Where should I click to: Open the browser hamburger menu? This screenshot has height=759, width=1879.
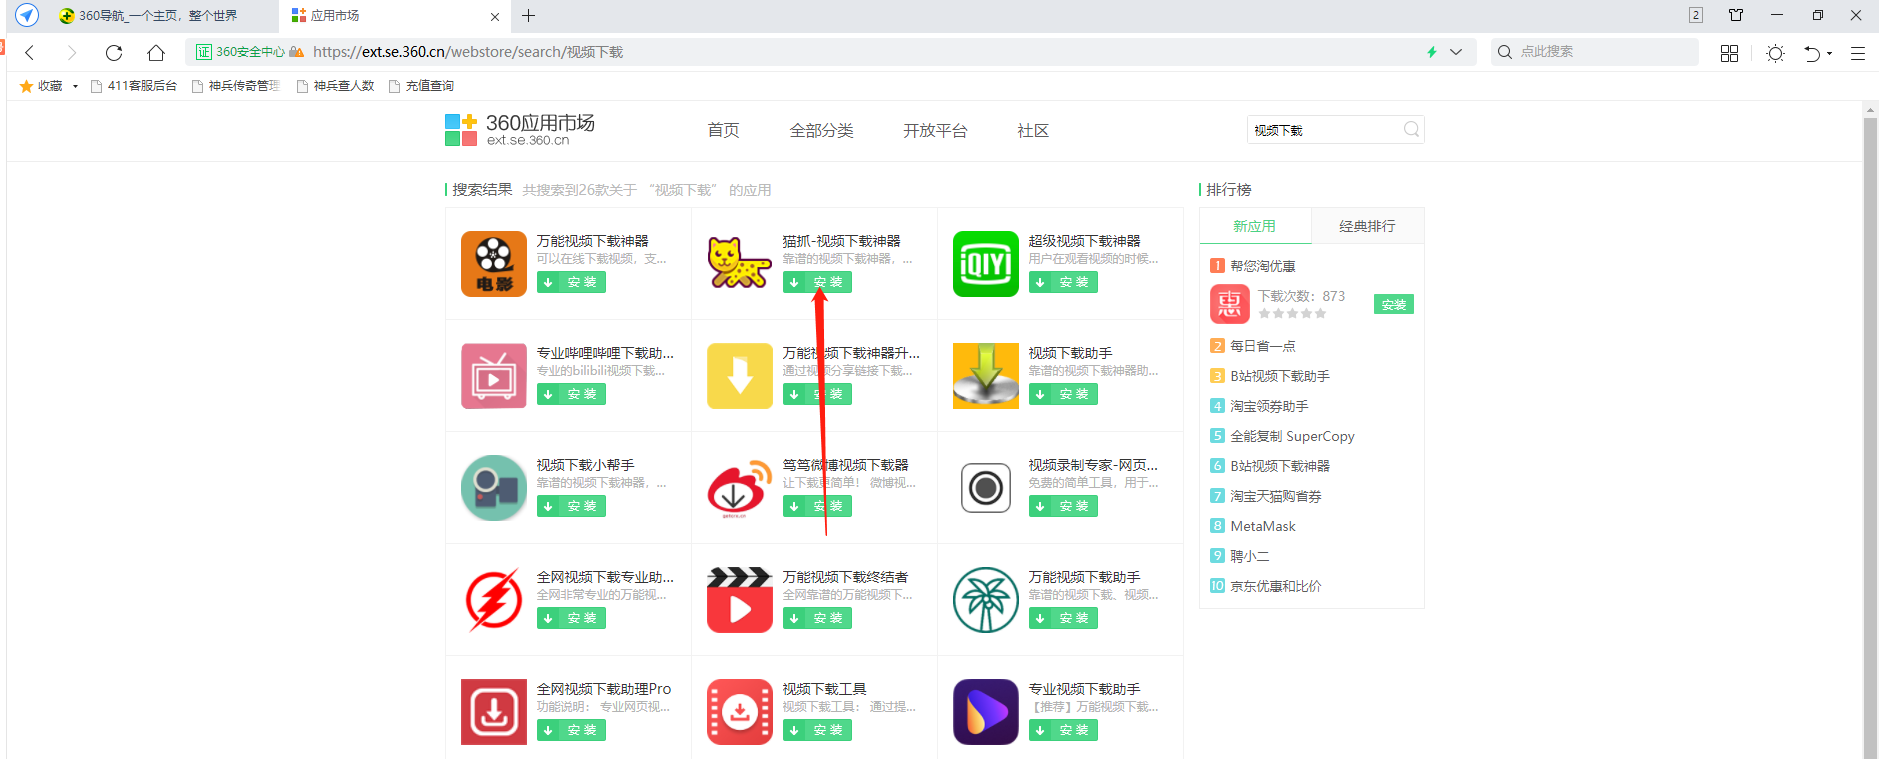(1858, 53)
